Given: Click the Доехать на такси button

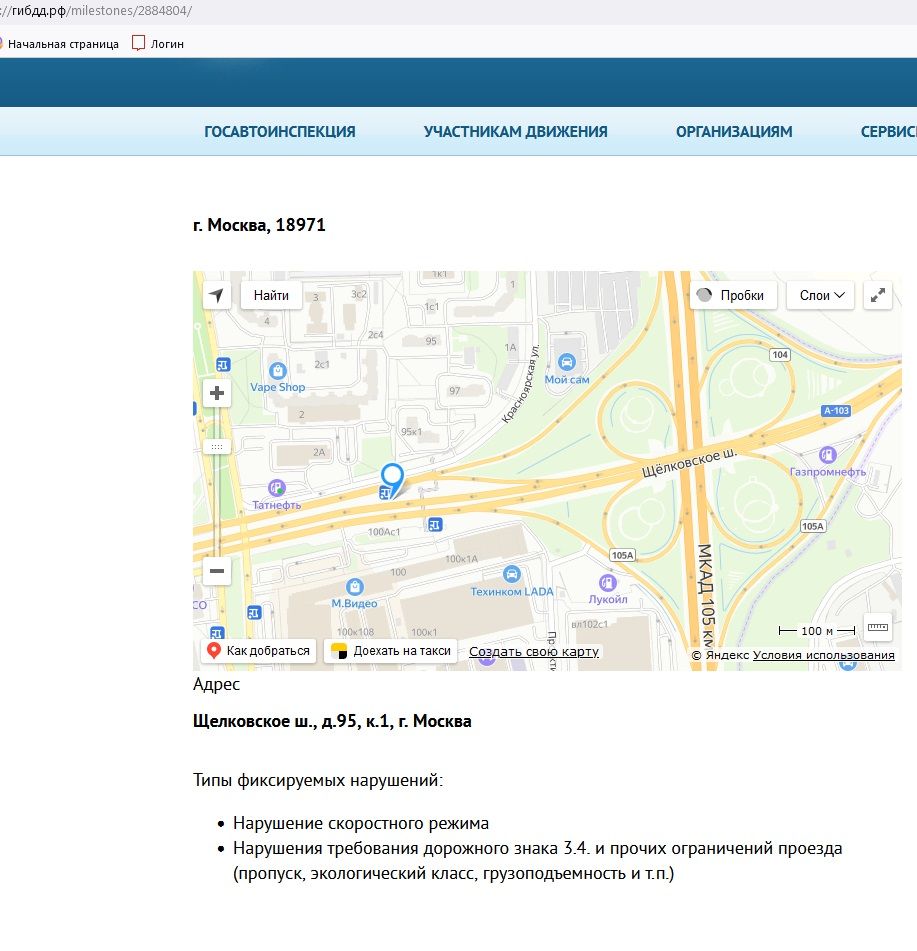Looking at the screenshot, I should [391, 651].
